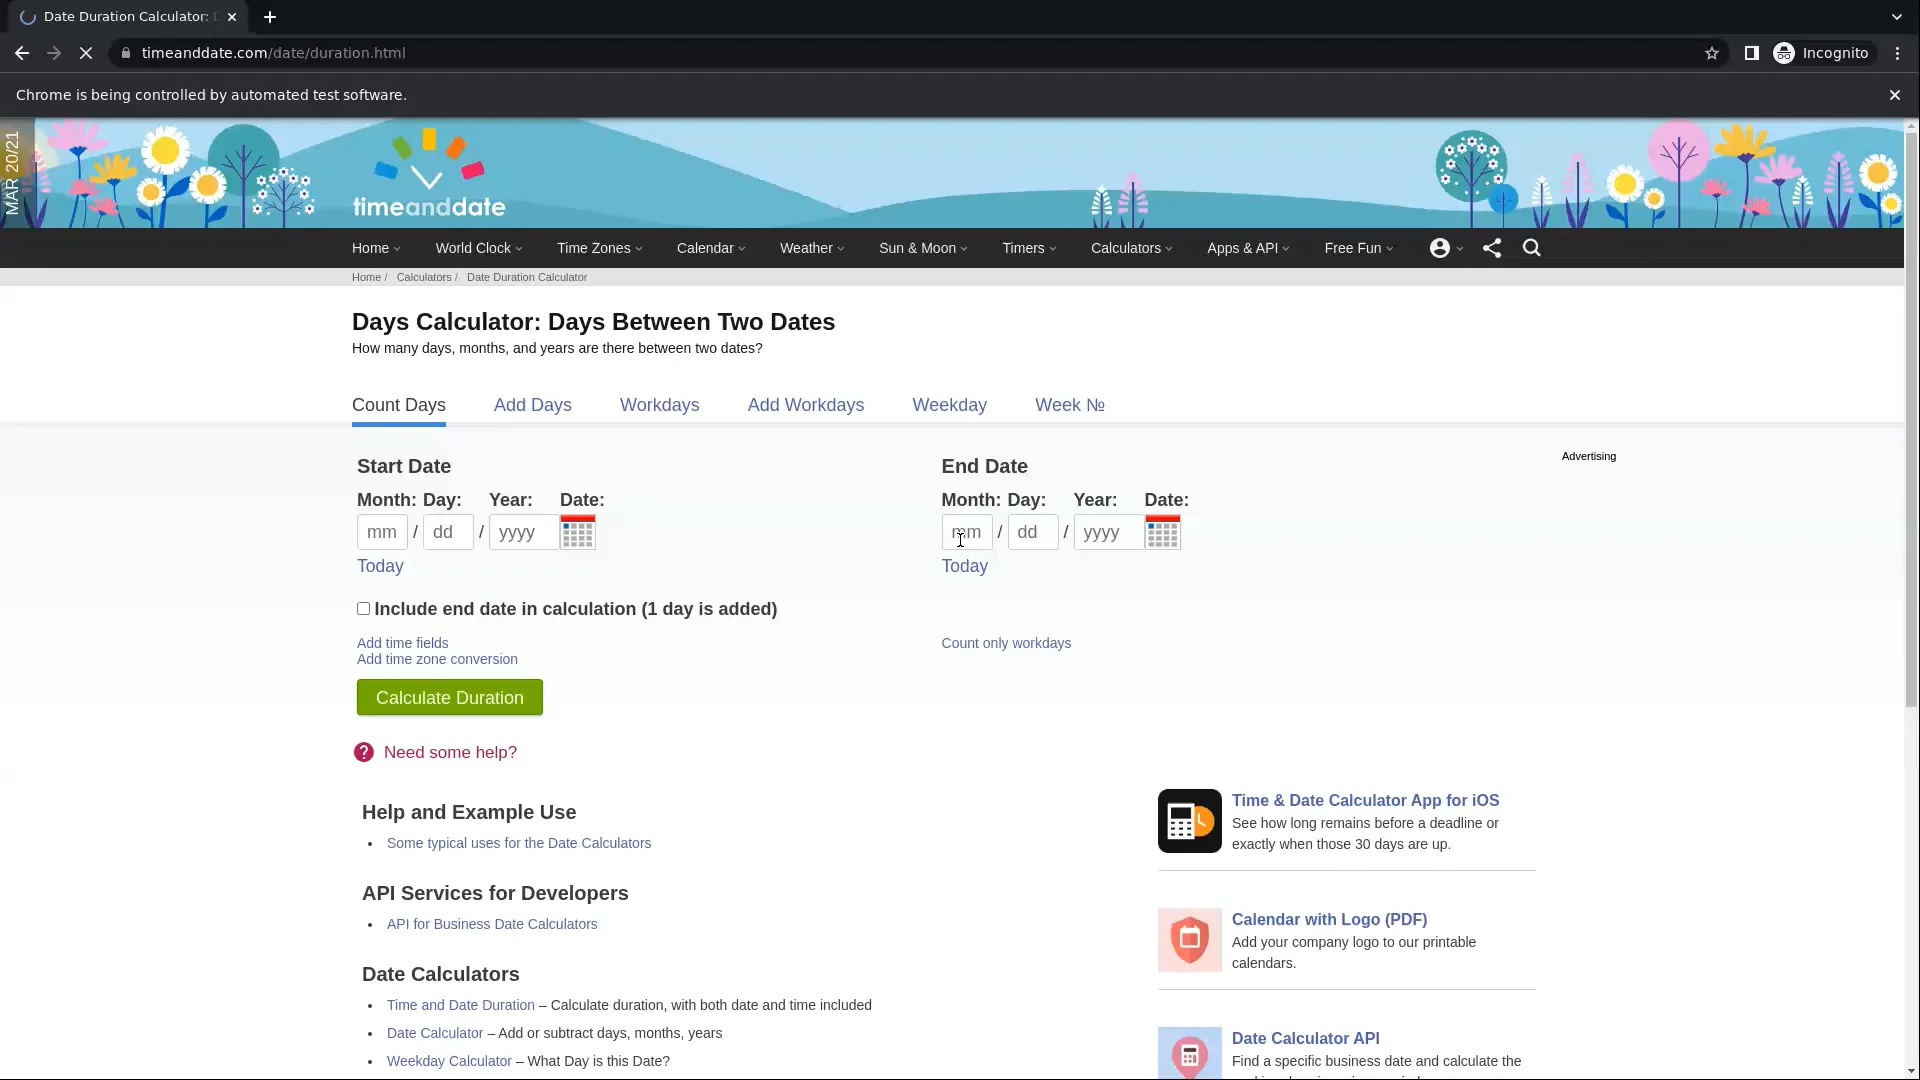Click the Start Date day field
The height and width of the screenshot is (1080, 1920).
coord(448,532)
